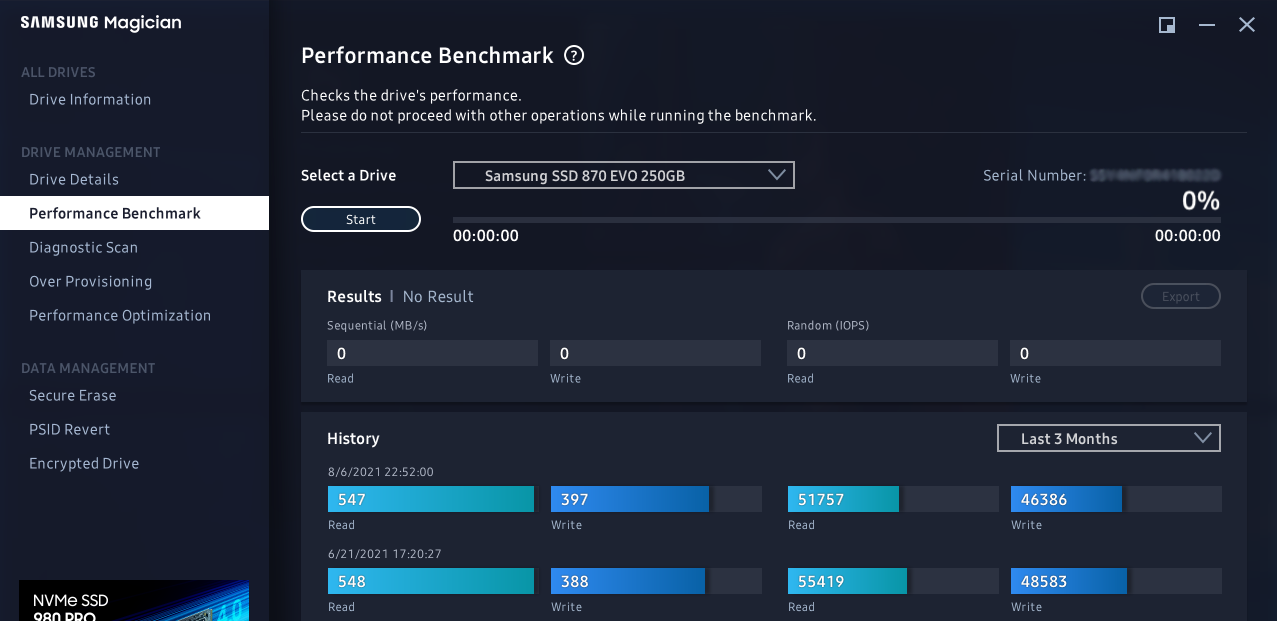
Task: Open the Encrypted Drive page
Action: point(84,463)
